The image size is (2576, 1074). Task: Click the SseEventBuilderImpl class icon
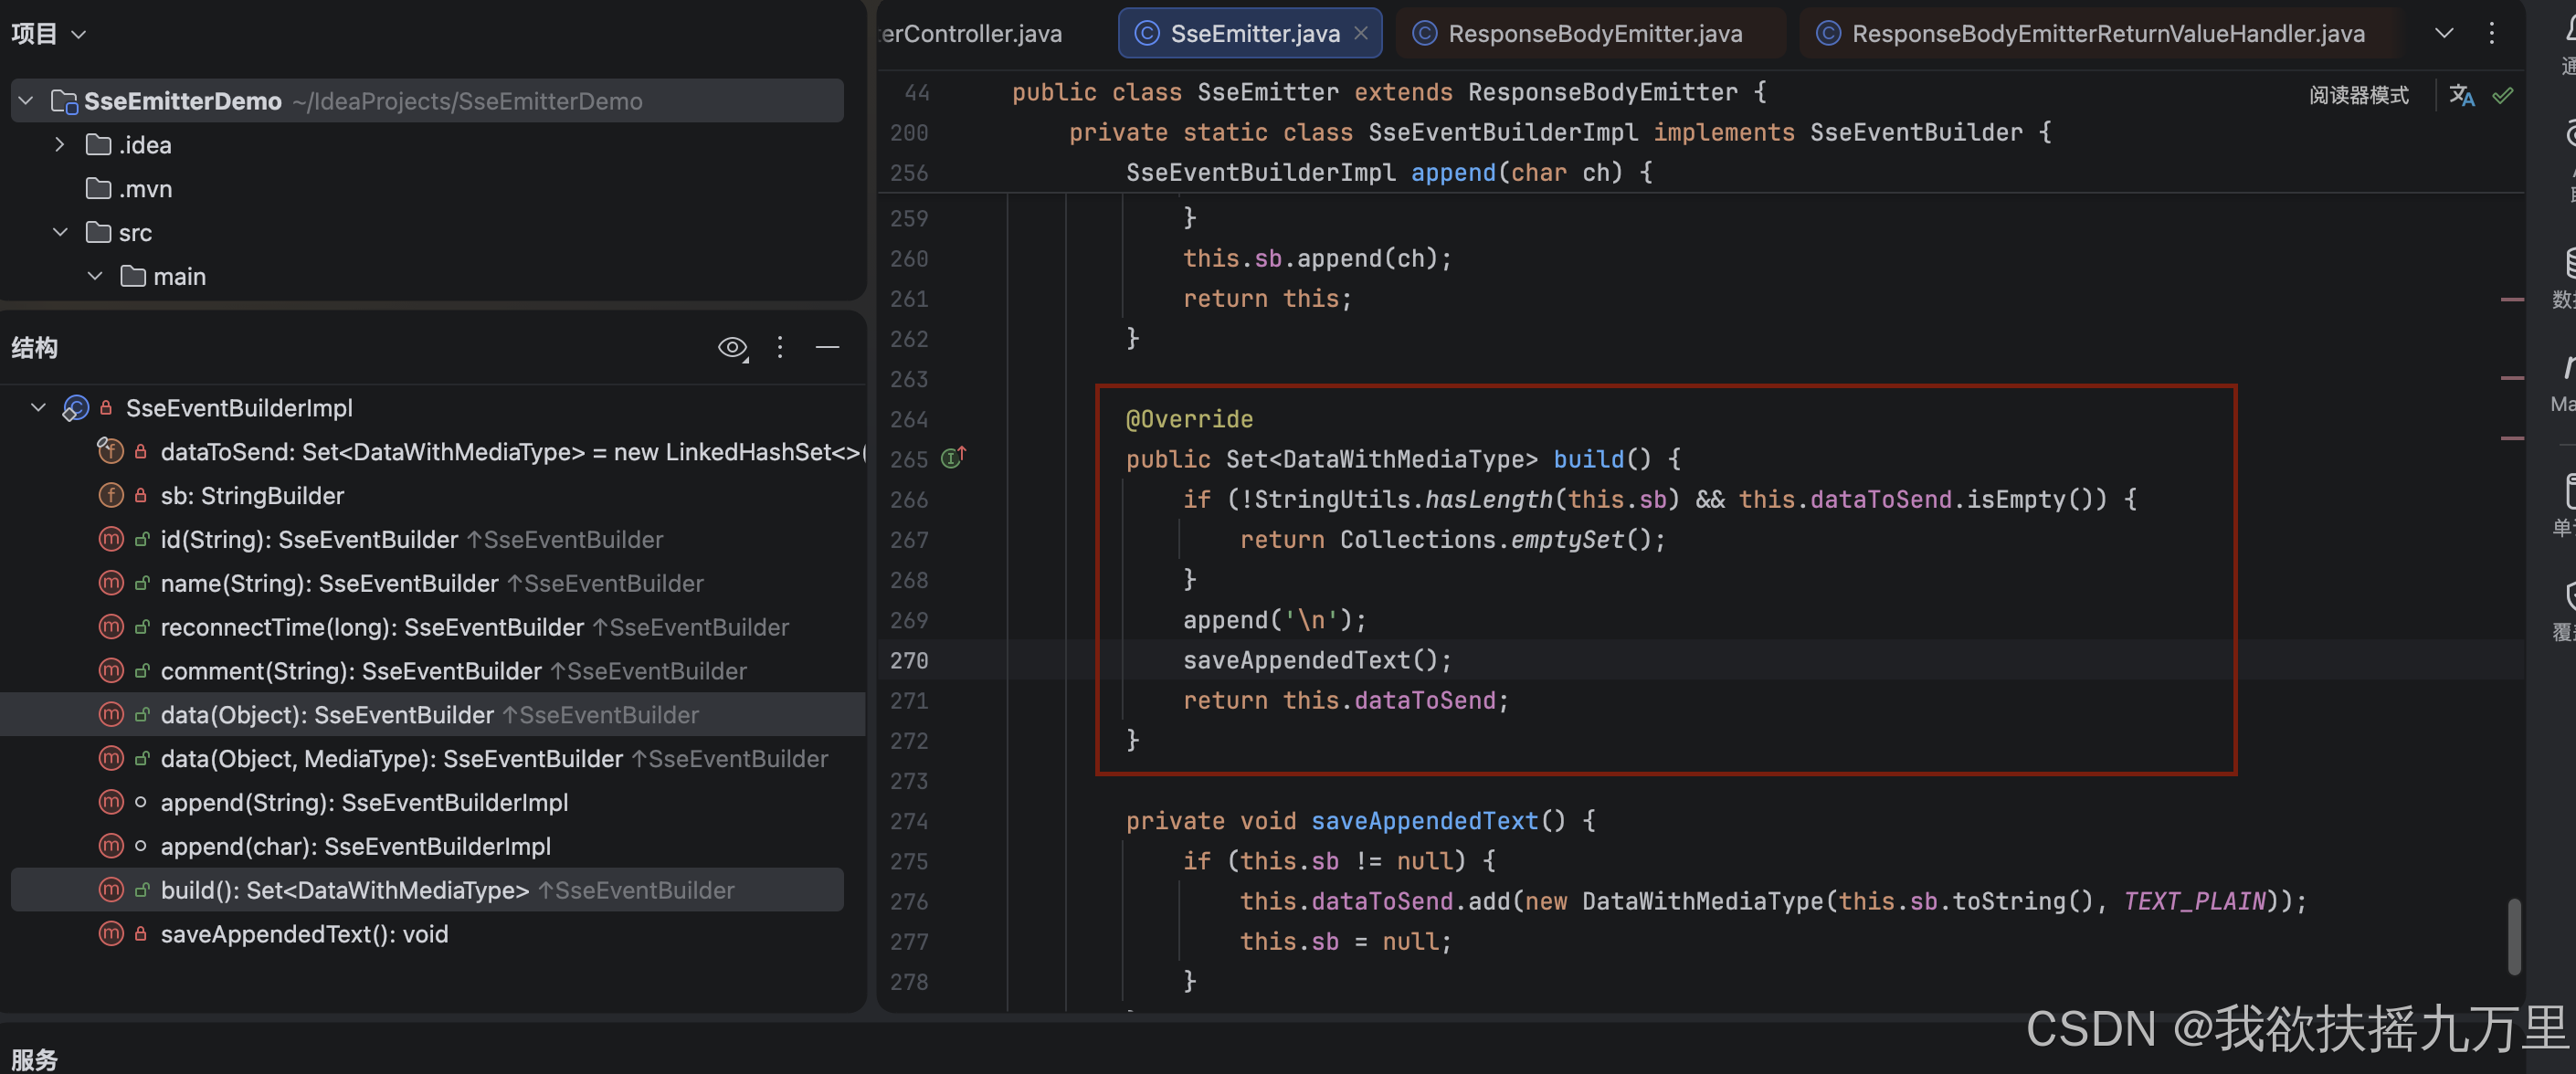tap(76, 408)
